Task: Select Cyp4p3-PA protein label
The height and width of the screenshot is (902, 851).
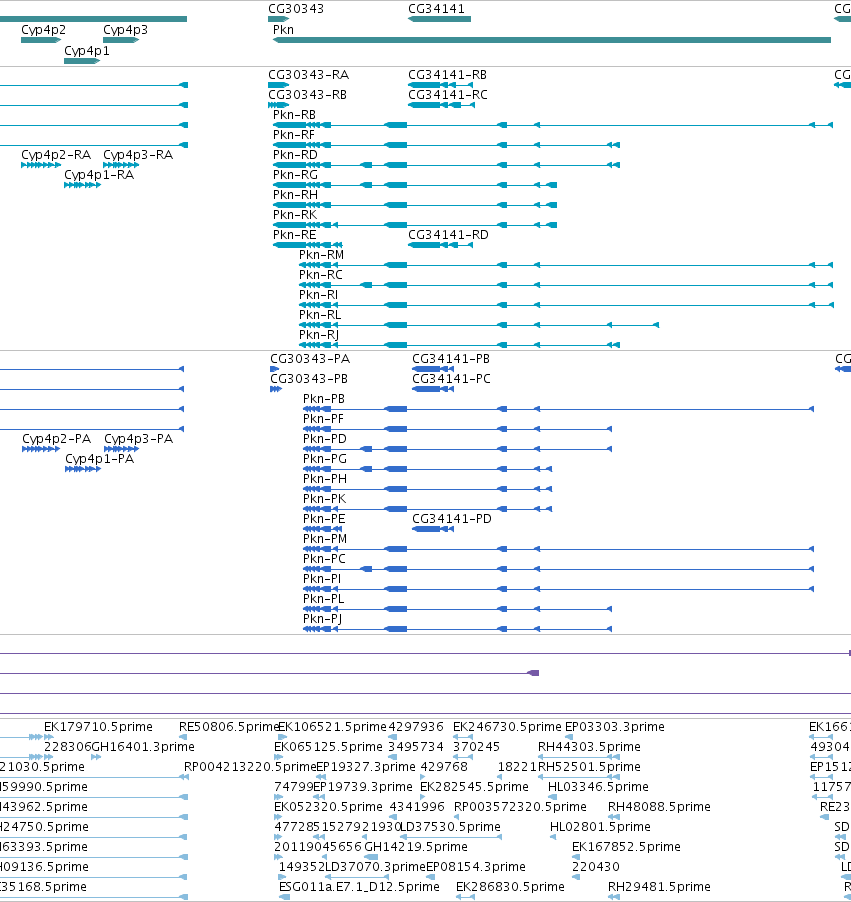Action: pos(139,439)
